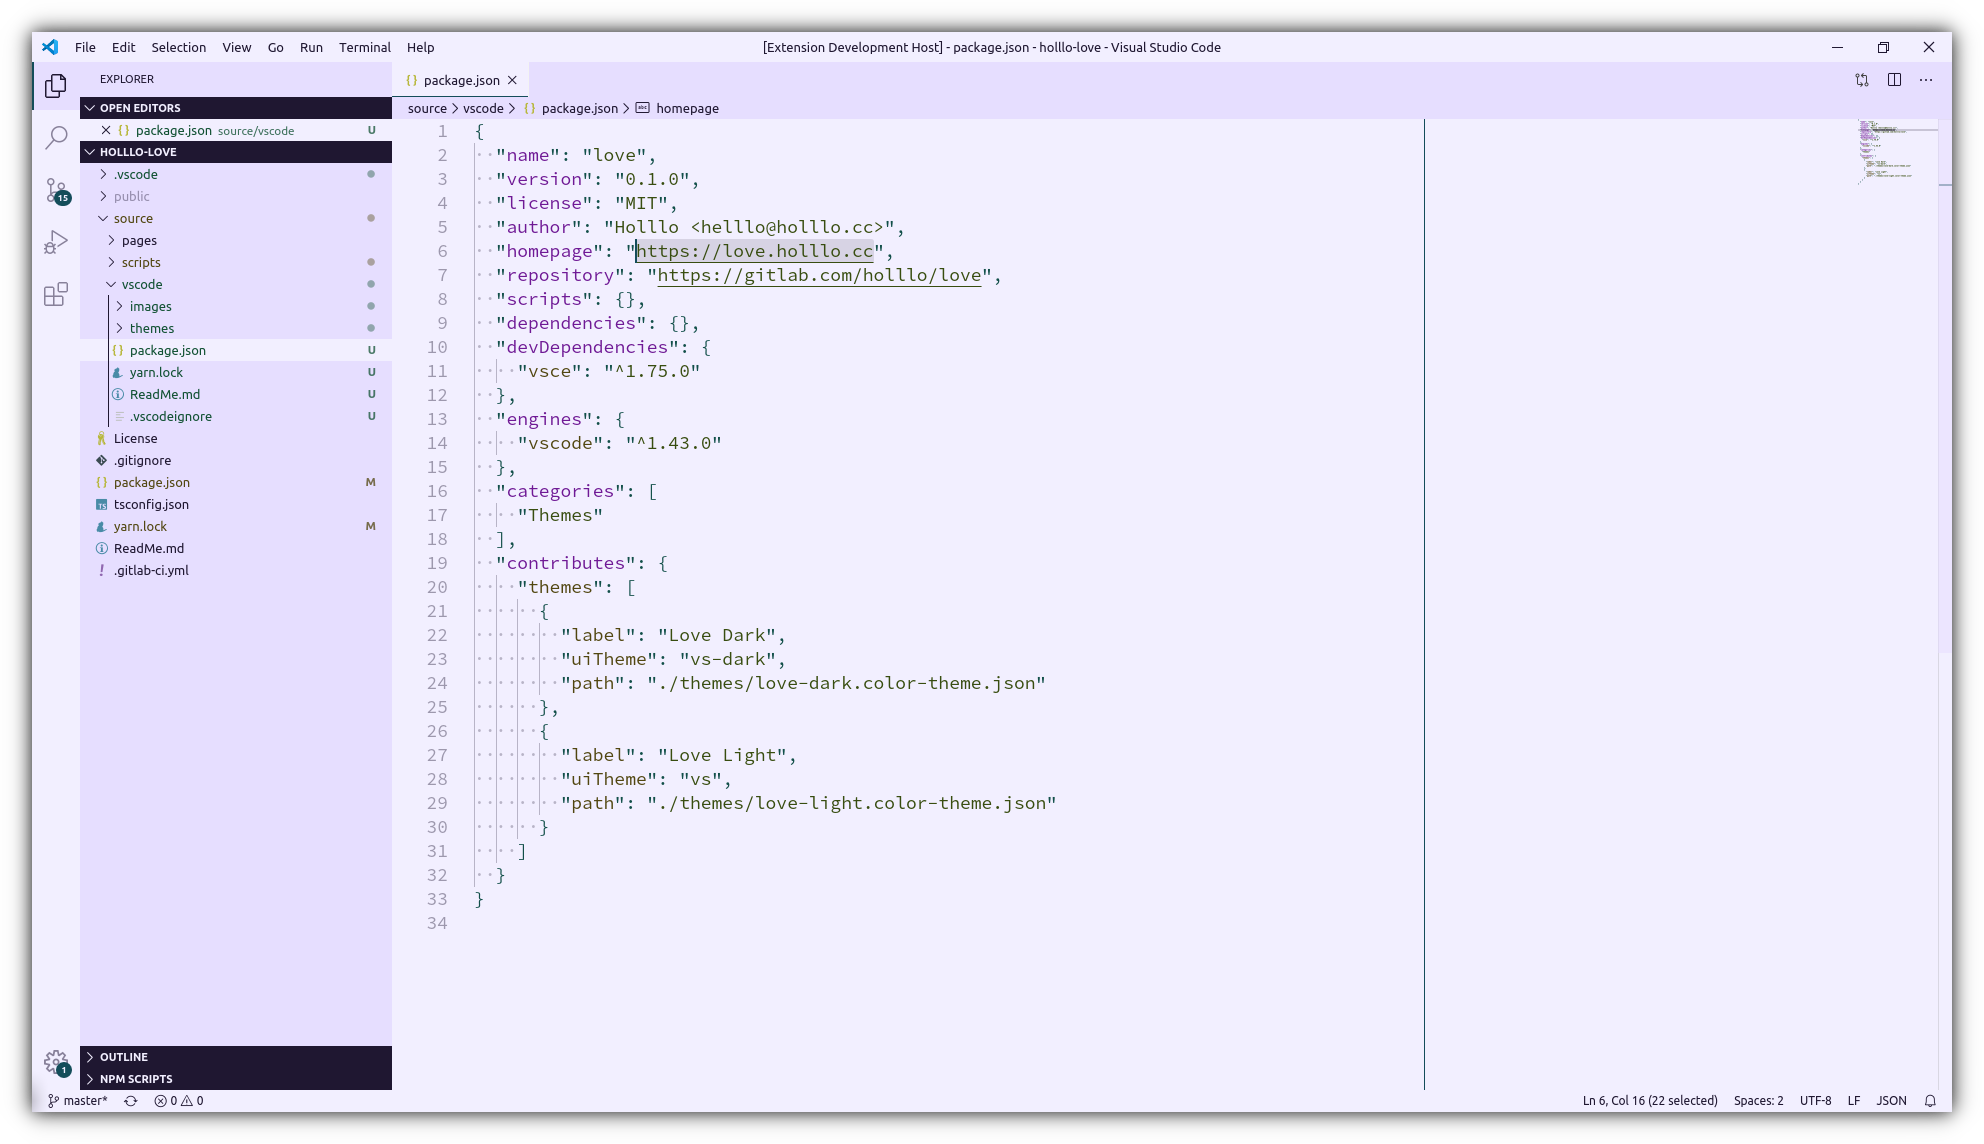Expand the images folder
Screen dimensions: 1984x1144
[x=236, y=306]
